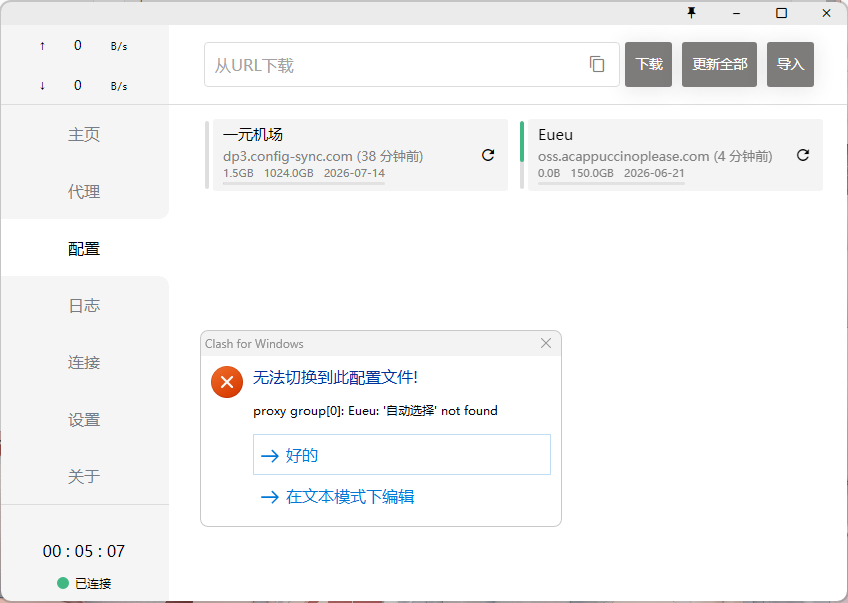Switch to the 代理 tab
Screen dimensions: 848x603
click(84, 191)
